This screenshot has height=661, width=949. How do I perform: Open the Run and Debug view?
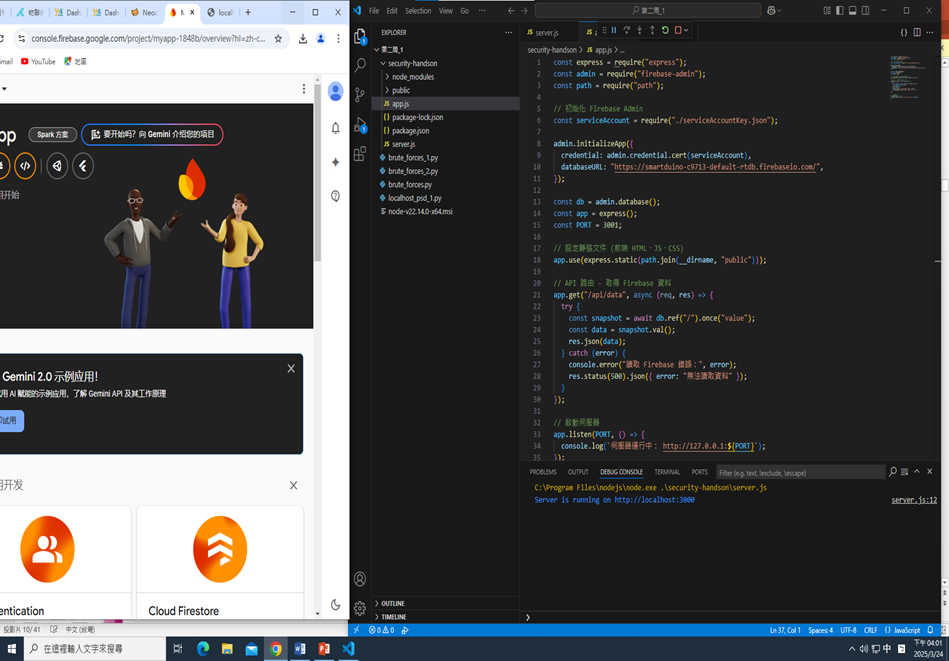360,126
